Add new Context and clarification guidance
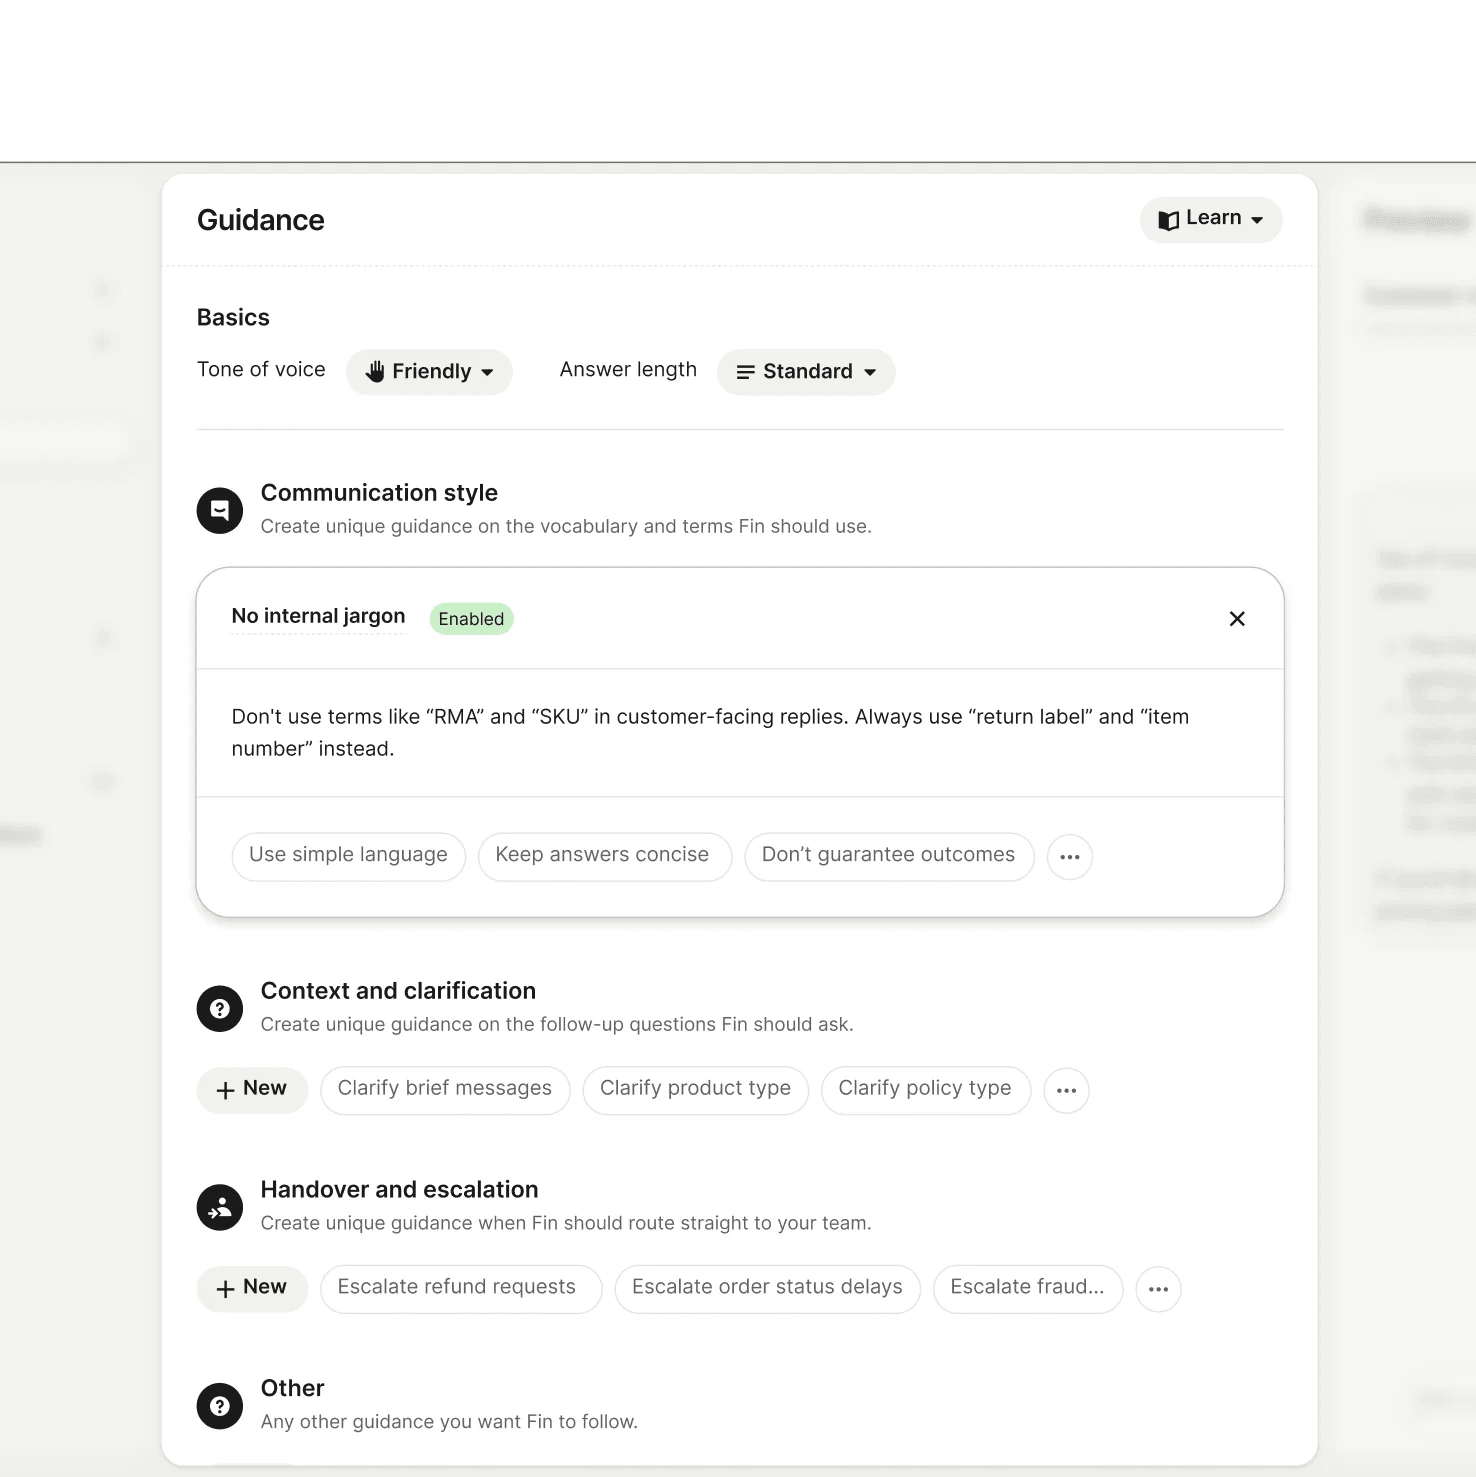Image resolution: width=1476 pixels, height=1477 pixels. tap(252, 1089)
